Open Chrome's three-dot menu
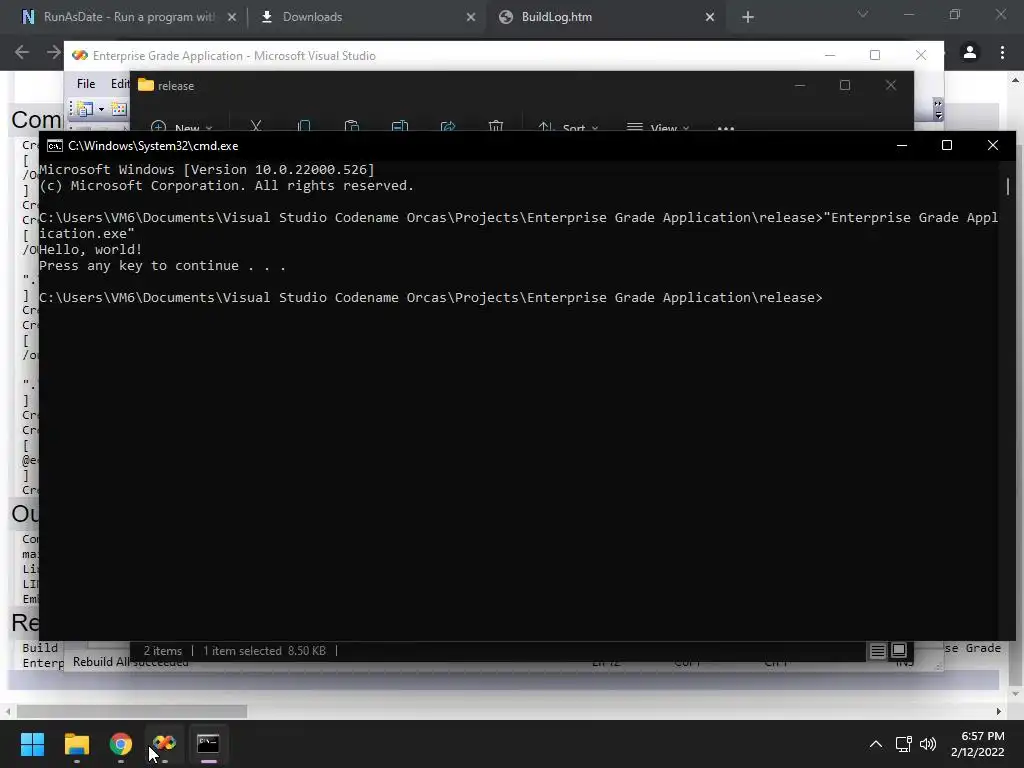This screenshot has height=768, width=1024. coord(1002,52)
